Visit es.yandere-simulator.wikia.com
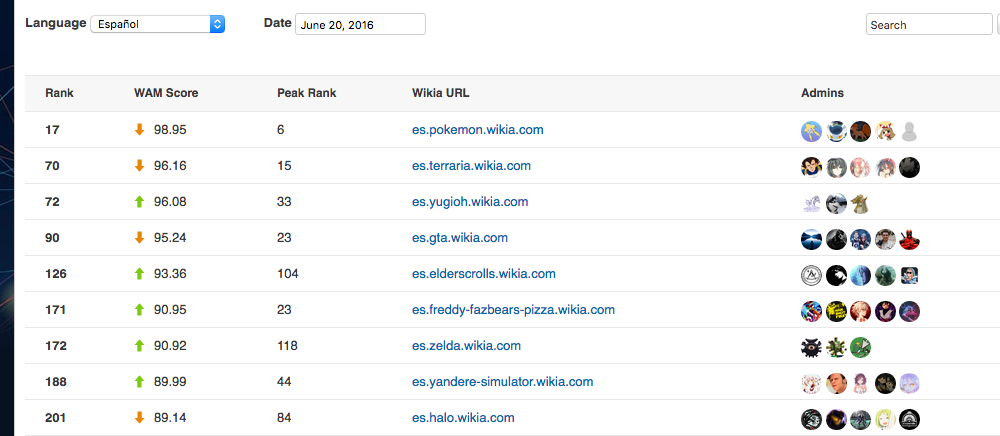The height and width of the screenshot is (436, 1000). coord(503,382)
